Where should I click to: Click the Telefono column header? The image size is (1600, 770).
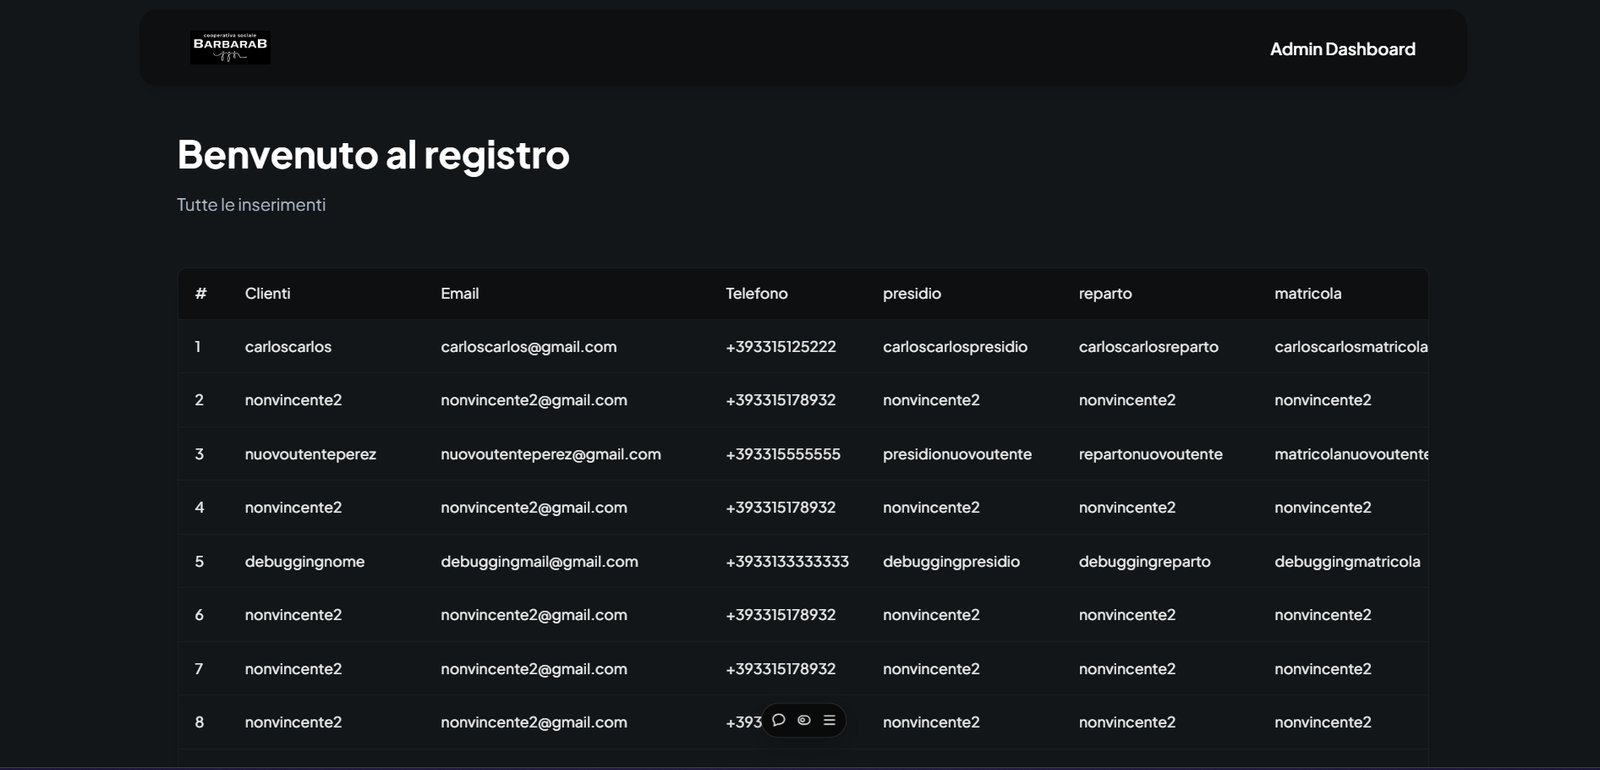(x=757, y=293)
